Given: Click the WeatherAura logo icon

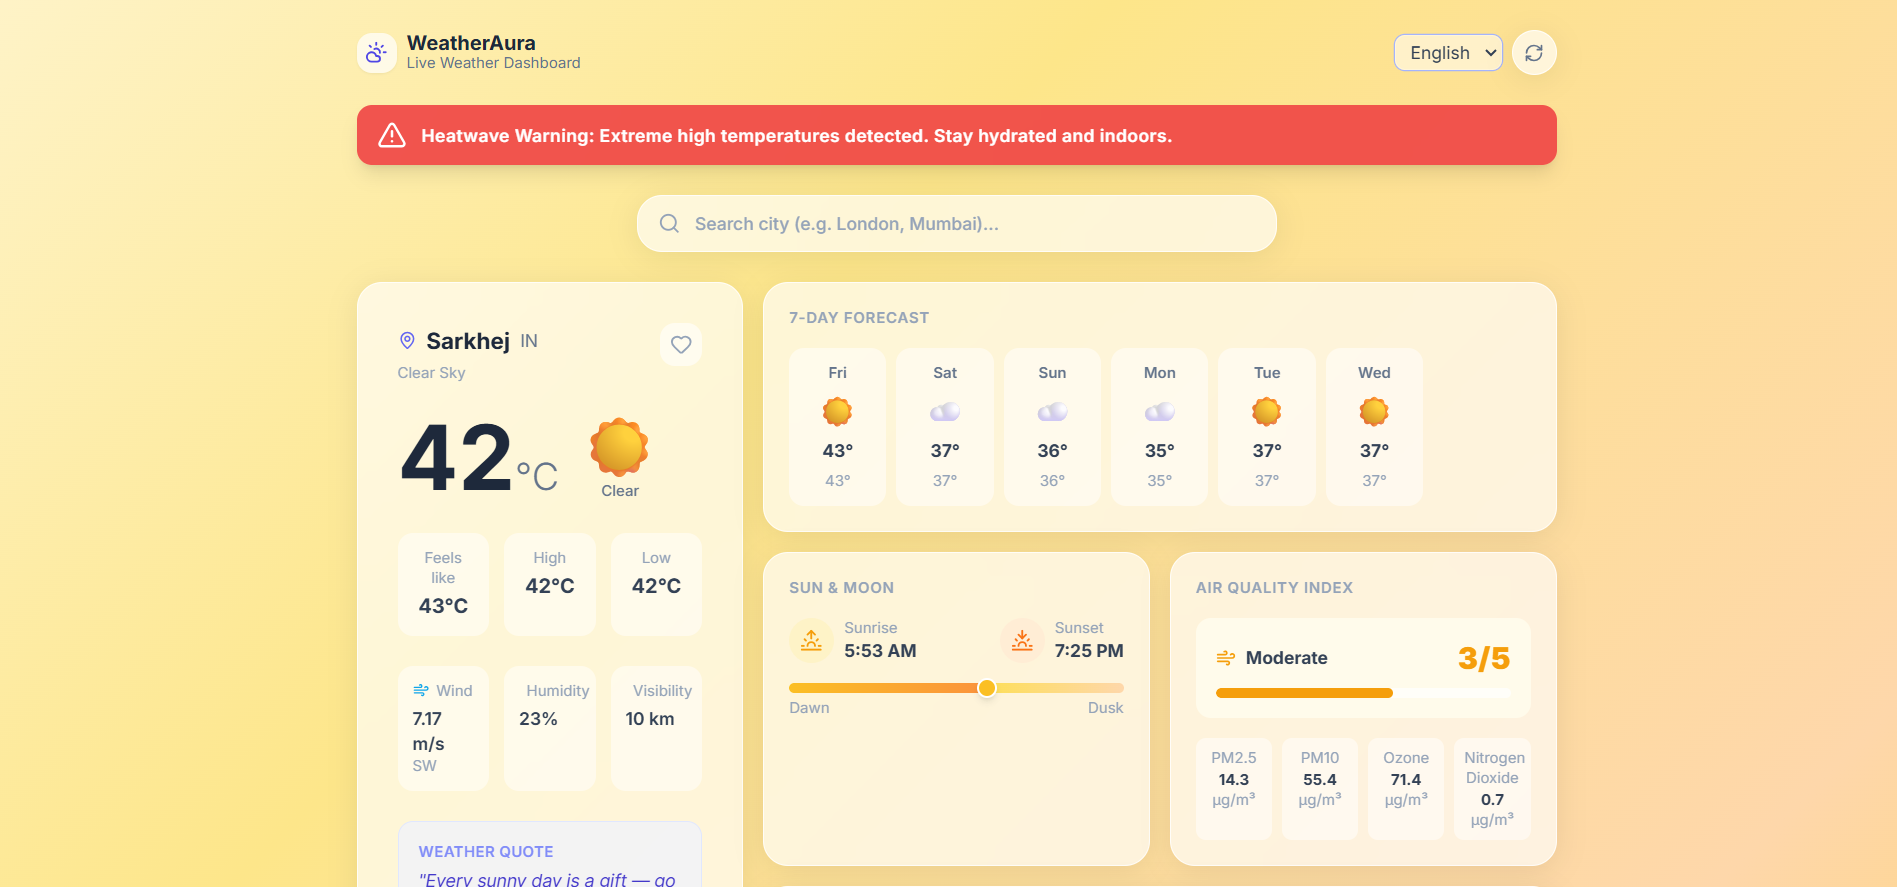Looking at the screenshot, I should [x=376, y=53].
